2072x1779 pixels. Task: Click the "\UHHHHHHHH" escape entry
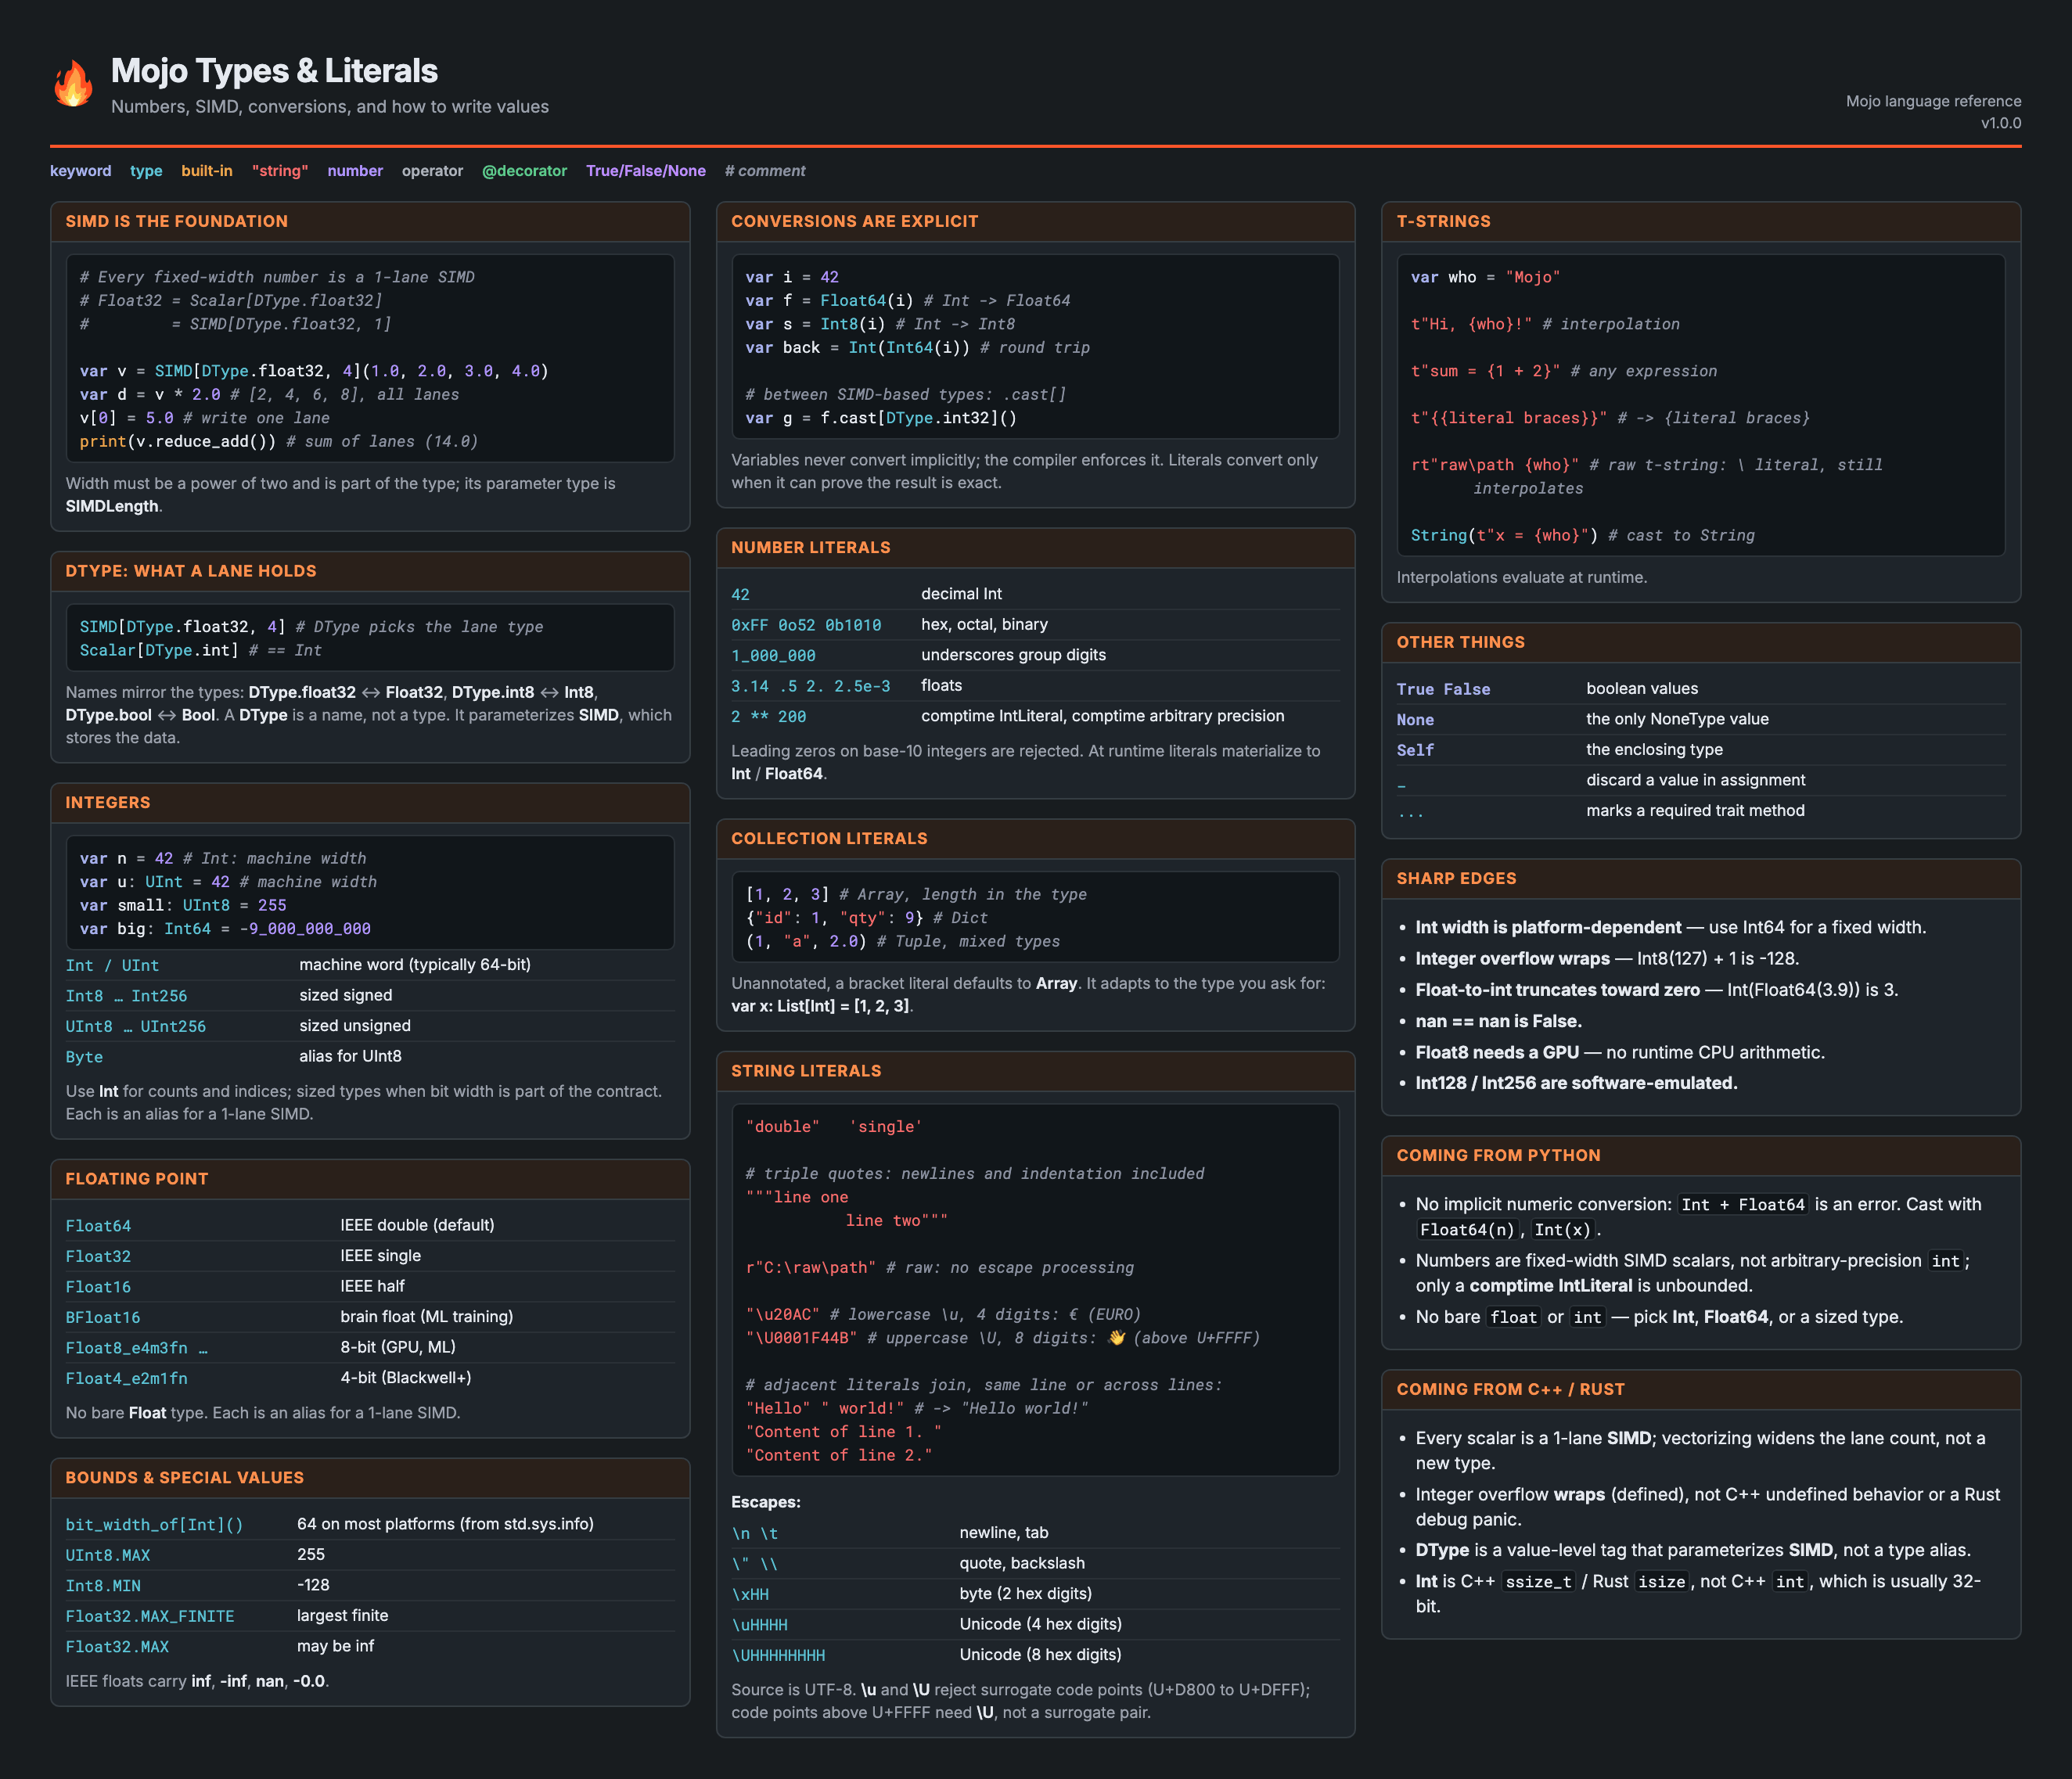tap(779, 1656)
